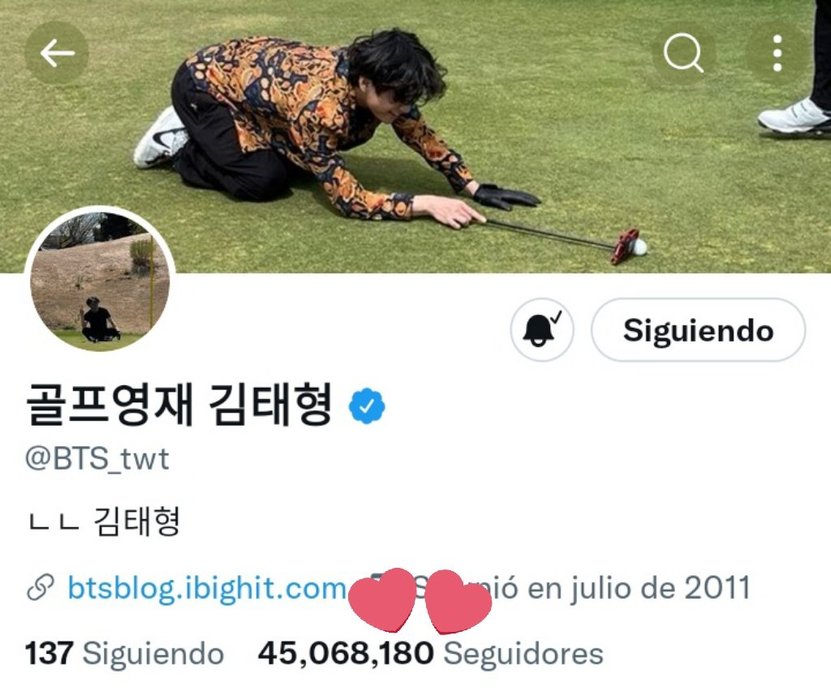
Task: Select the Korean display name heading
Action: [x=179, y=405]
